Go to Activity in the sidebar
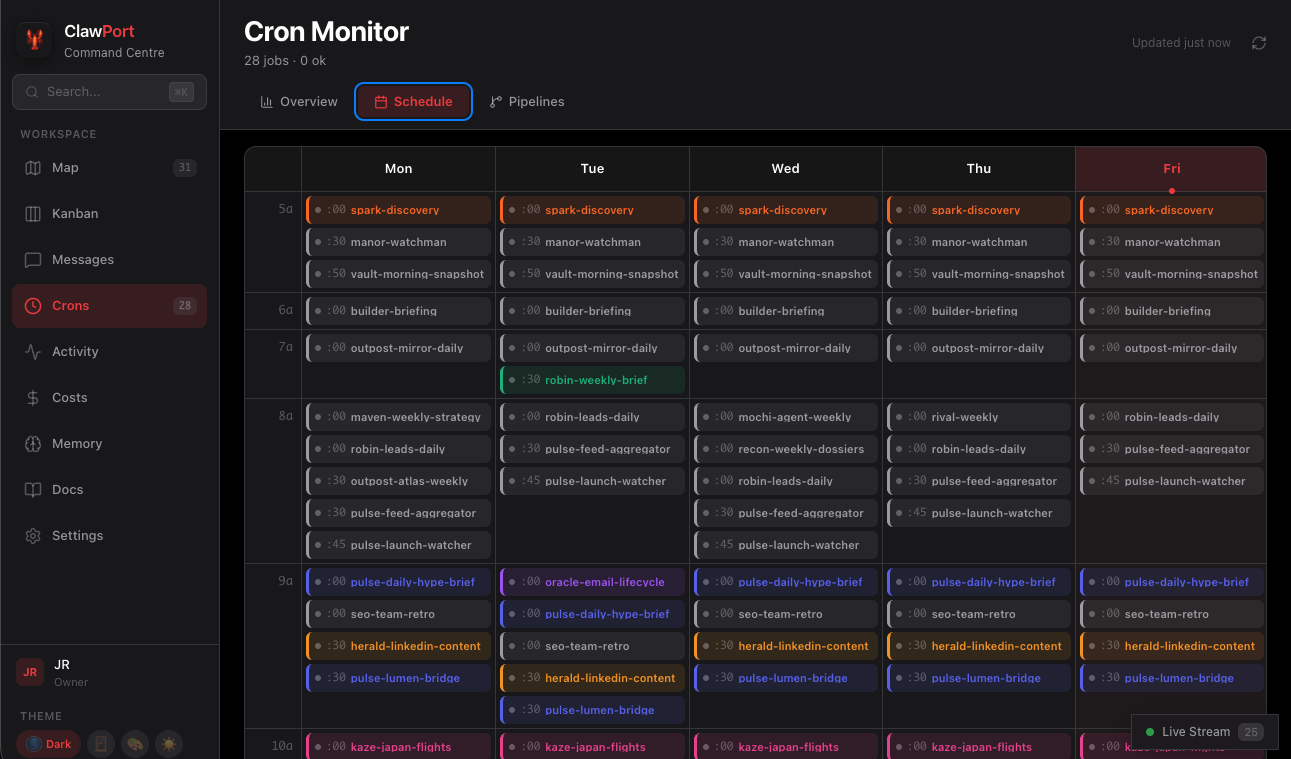This screenshot has height=759, width=1291. (110, 352)
